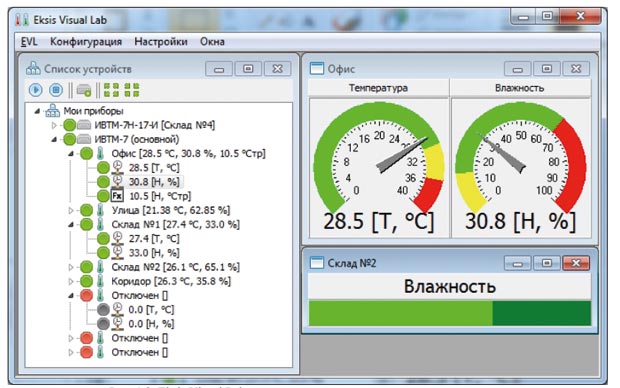This screenshot has height=388, width=620.
Task: Expand the Склад №2 channel node
Action: 71,267
